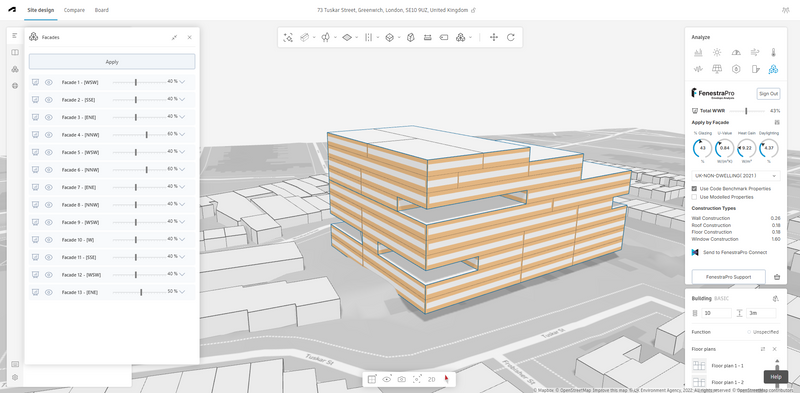Open the dropdown arrow beside the building tool
This screenshot has width=800, height=393.
point(314,37)
